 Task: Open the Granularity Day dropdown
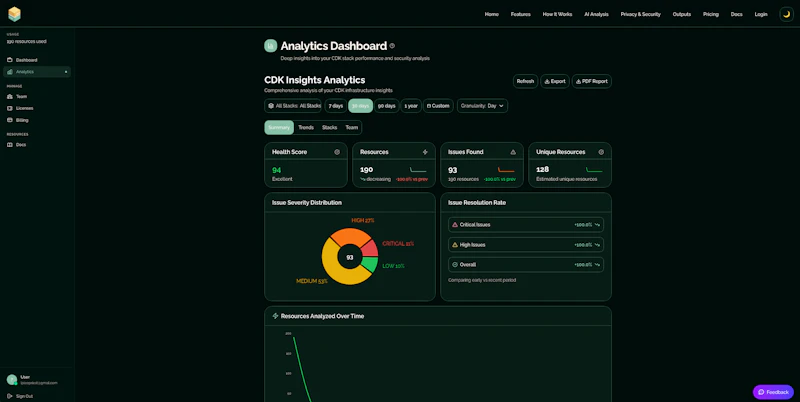pyautogui.click(x=482, y=106)
